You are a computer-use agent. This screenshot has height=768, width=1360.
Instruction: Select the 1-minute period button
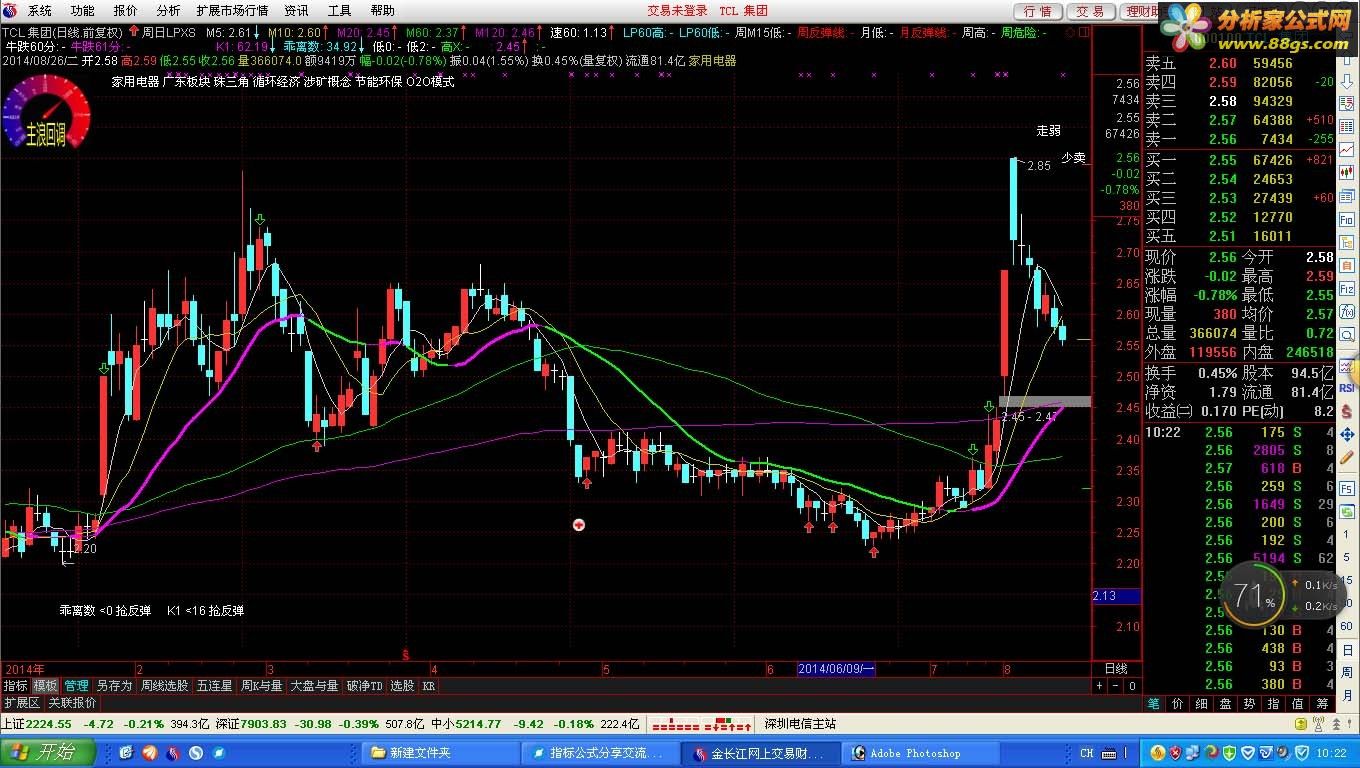(x=1347, y=535)
